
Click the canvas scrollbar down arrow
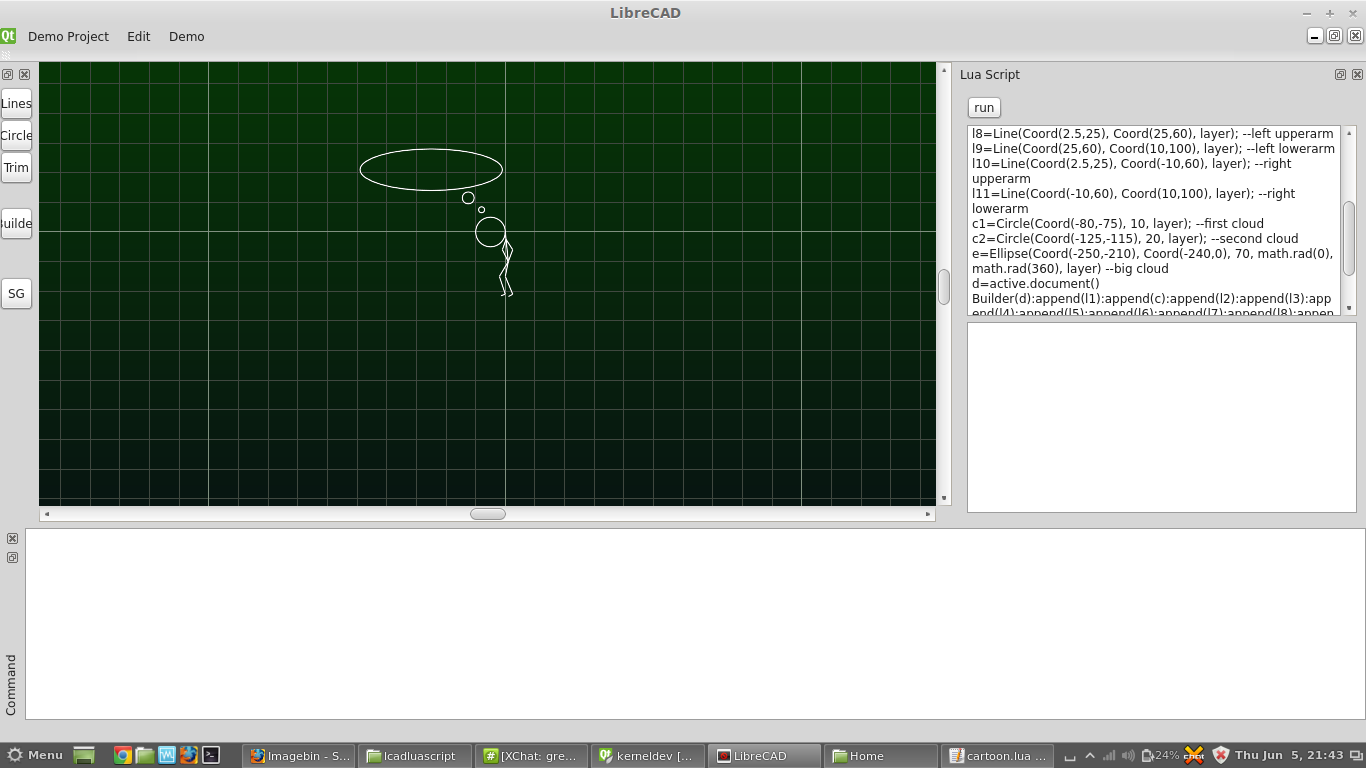943,498
